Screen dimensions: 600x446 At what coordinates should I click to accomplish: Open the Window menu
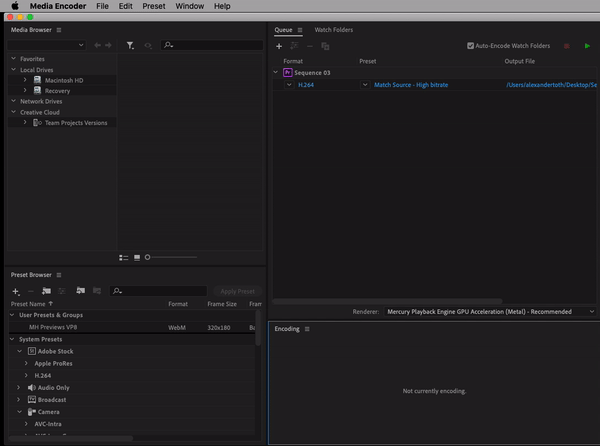tap(189, 6)
